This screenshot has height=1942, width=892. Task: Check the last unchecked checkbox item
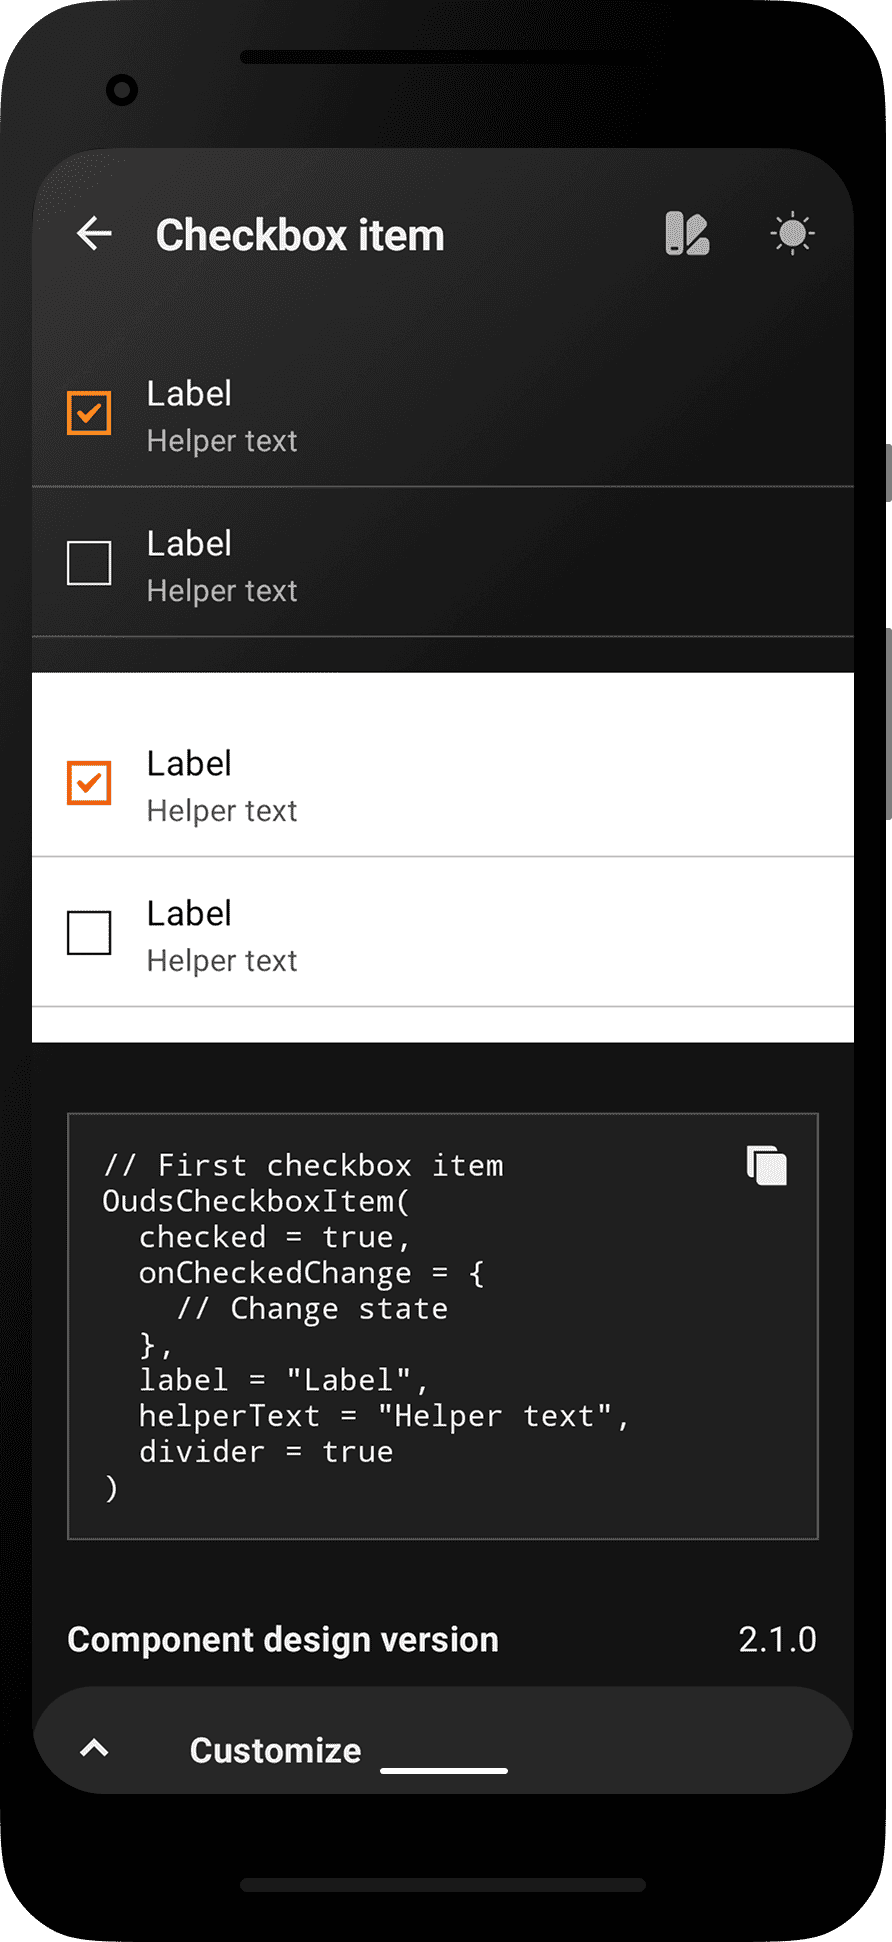point(88,933)
